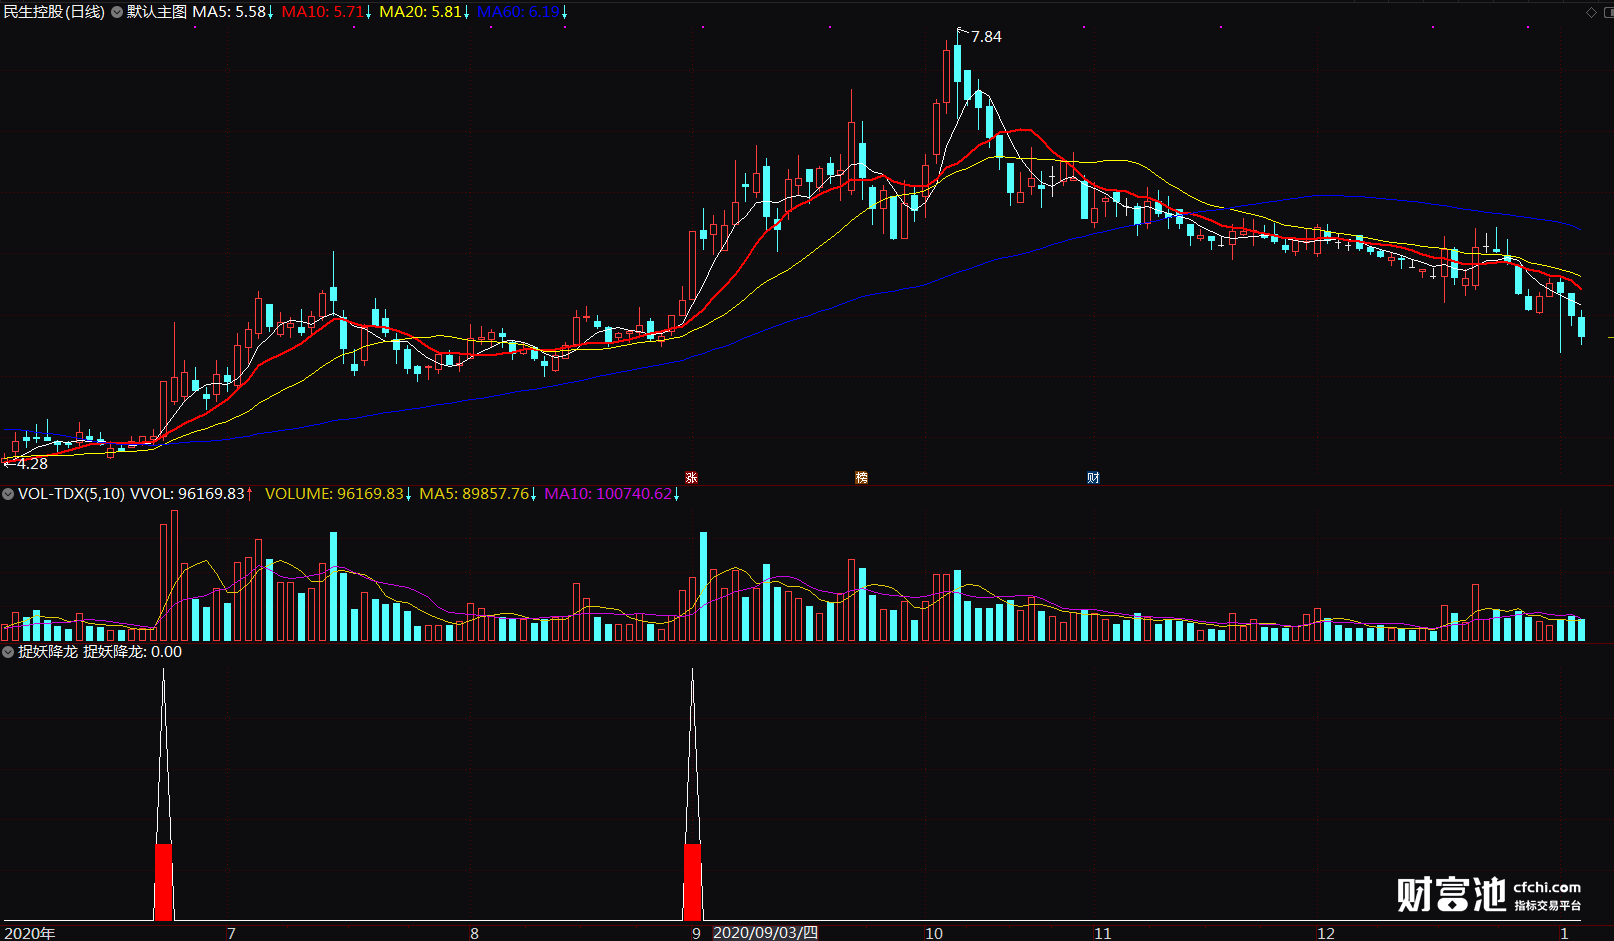
Task: Open the 捉妖降龙 indicator panel dropdown
Action: click(x=8, y=652)
